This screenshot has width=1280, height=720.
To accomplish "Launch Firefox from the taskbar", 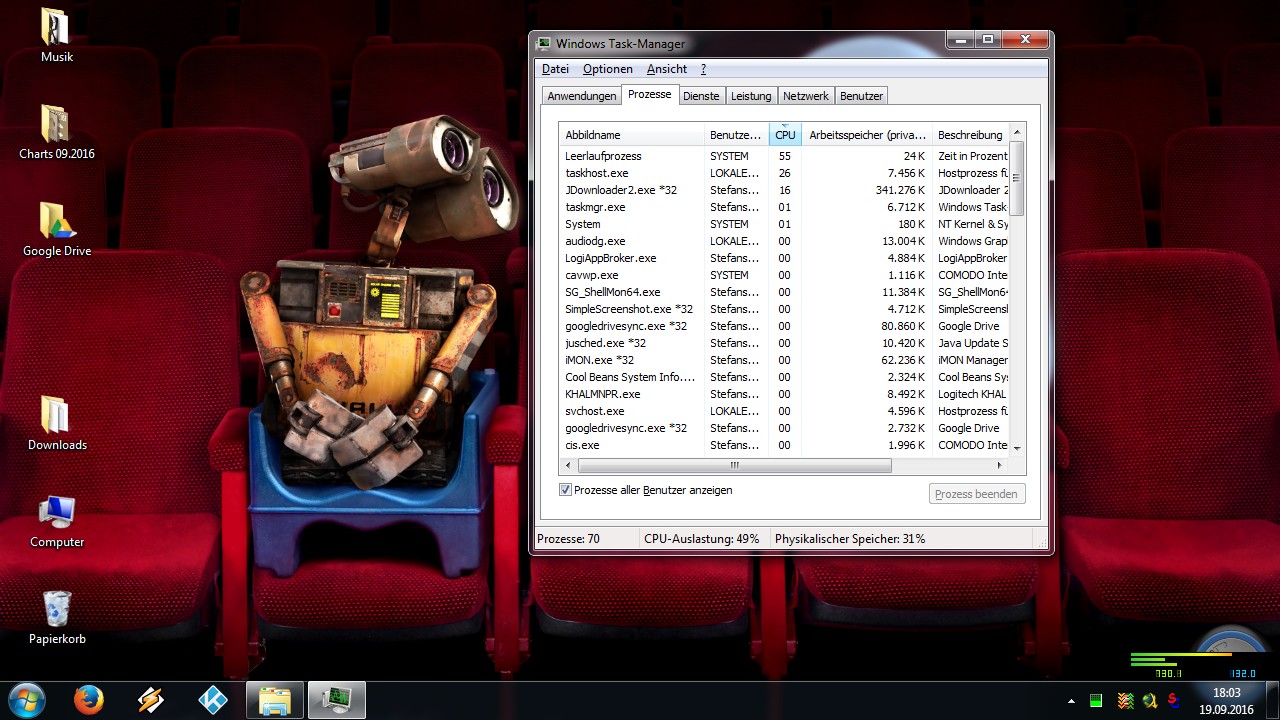I will [89, 700].
